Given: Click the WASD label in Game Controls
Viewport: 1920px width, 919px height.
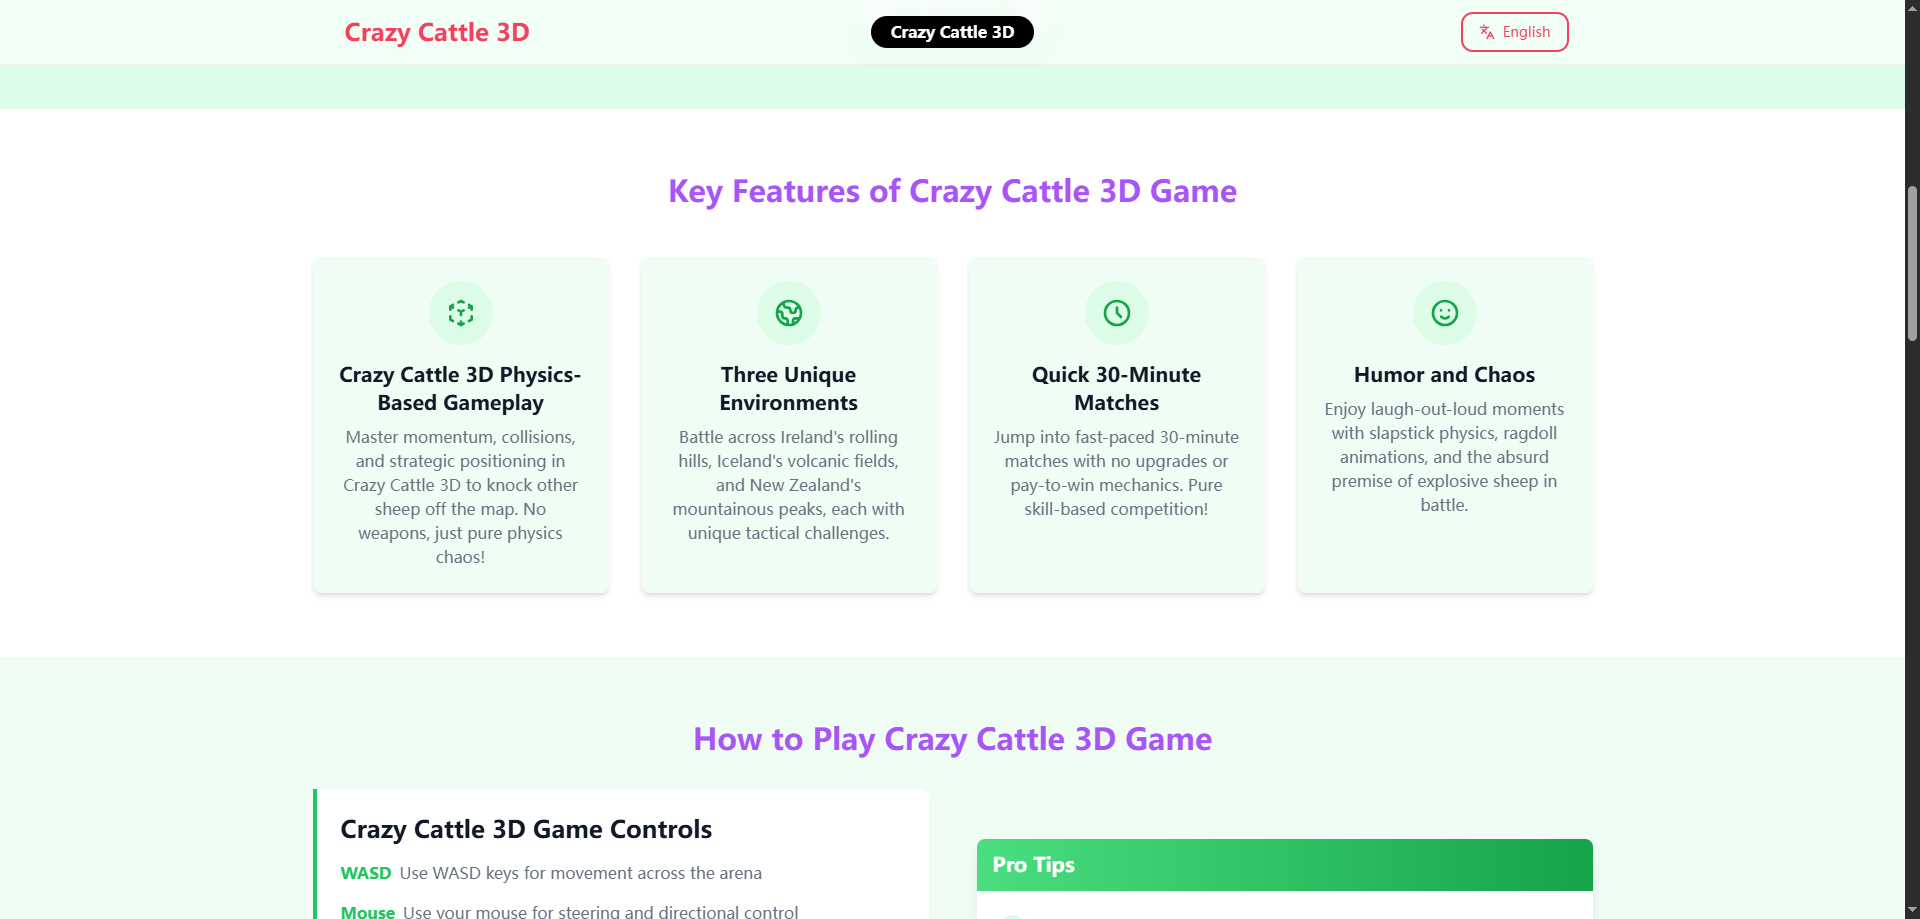Looking at the screenshot, I should pos(366,872).
